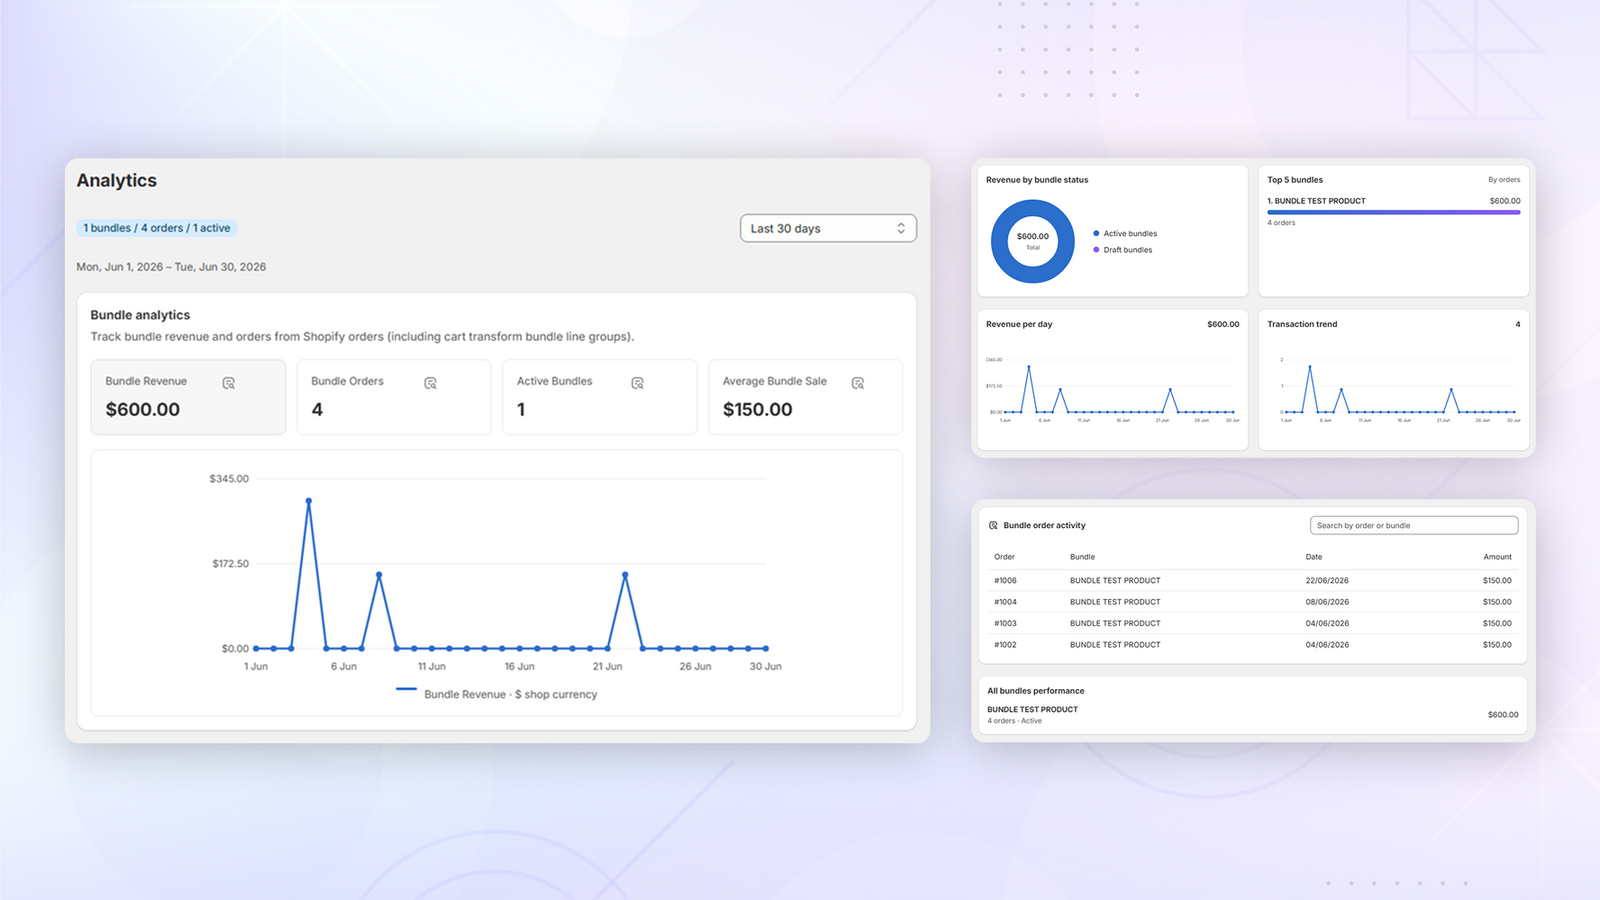Click BUNDLE TEST PRODUCT under All bundles performance
Image resolution: width=1600 pixels, height=900 pixels.
[1032, 709]
